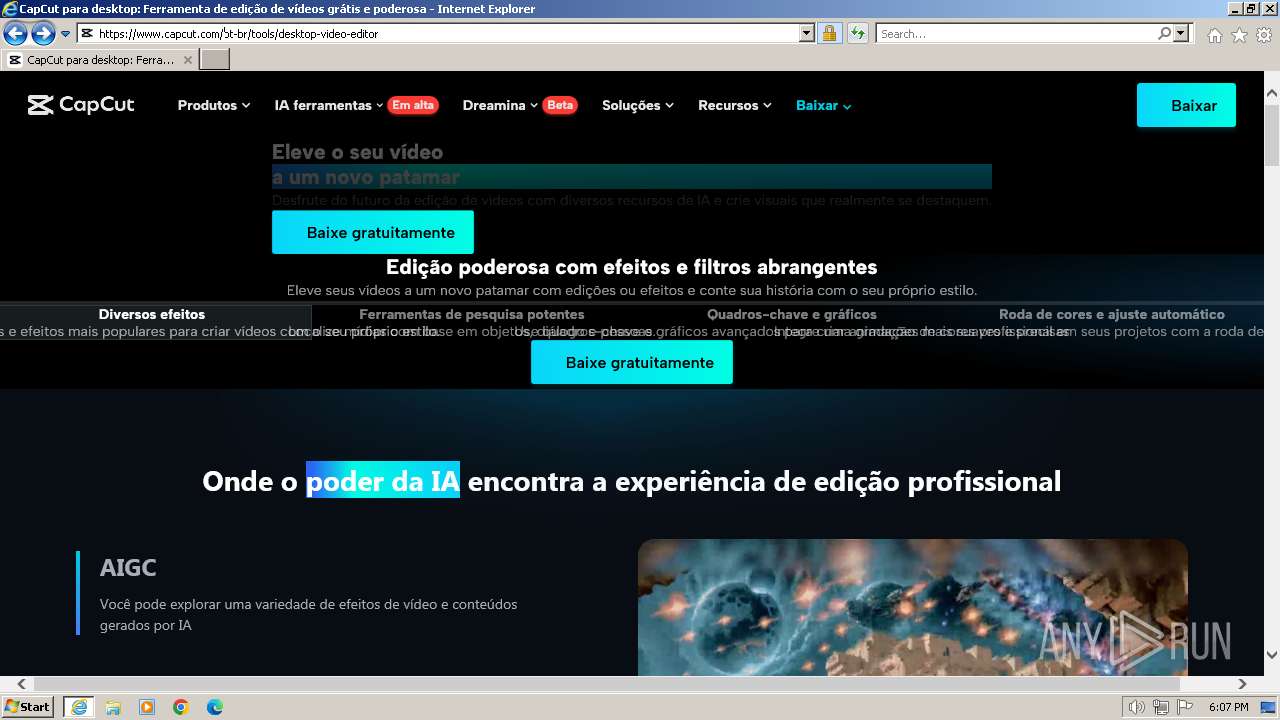The height and width of the screenshot is (720, 1280).
Task: Open the recent pages dropdown arrow
Action: point(65,34)
